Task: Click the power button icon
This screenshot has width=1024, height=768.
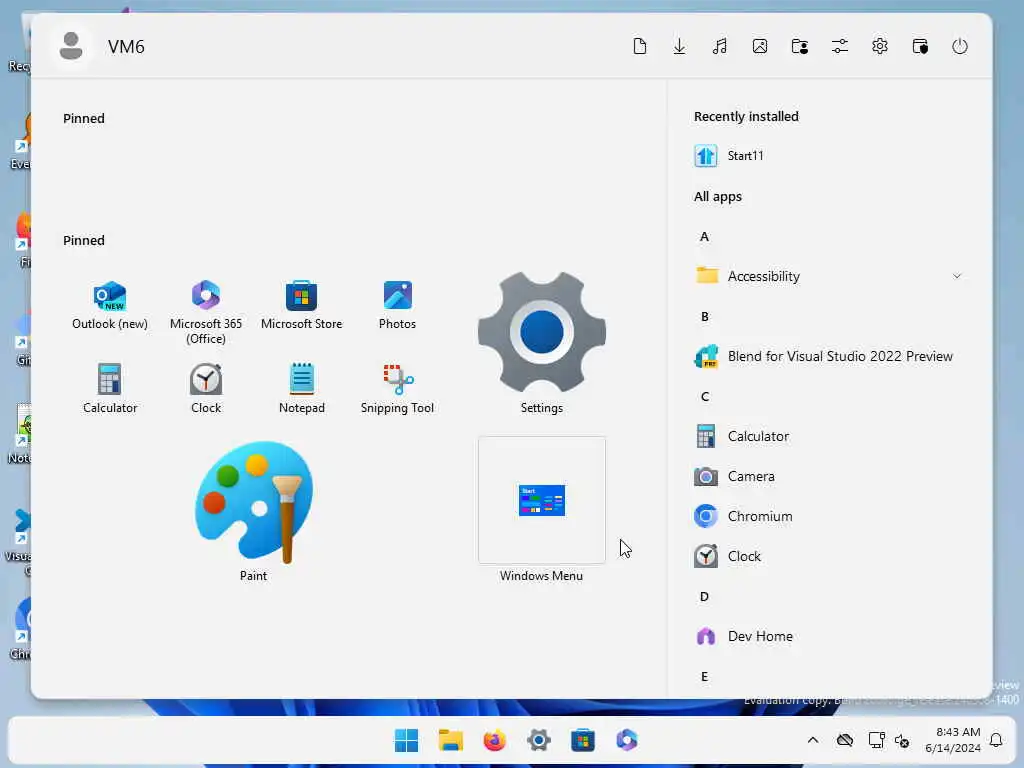Action: (960, 46)
